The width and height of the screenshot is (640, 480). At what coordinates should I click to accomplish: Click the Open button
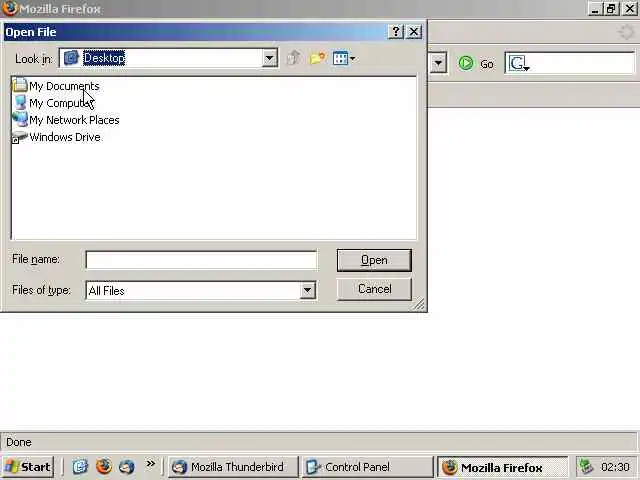tap(374, 260)
